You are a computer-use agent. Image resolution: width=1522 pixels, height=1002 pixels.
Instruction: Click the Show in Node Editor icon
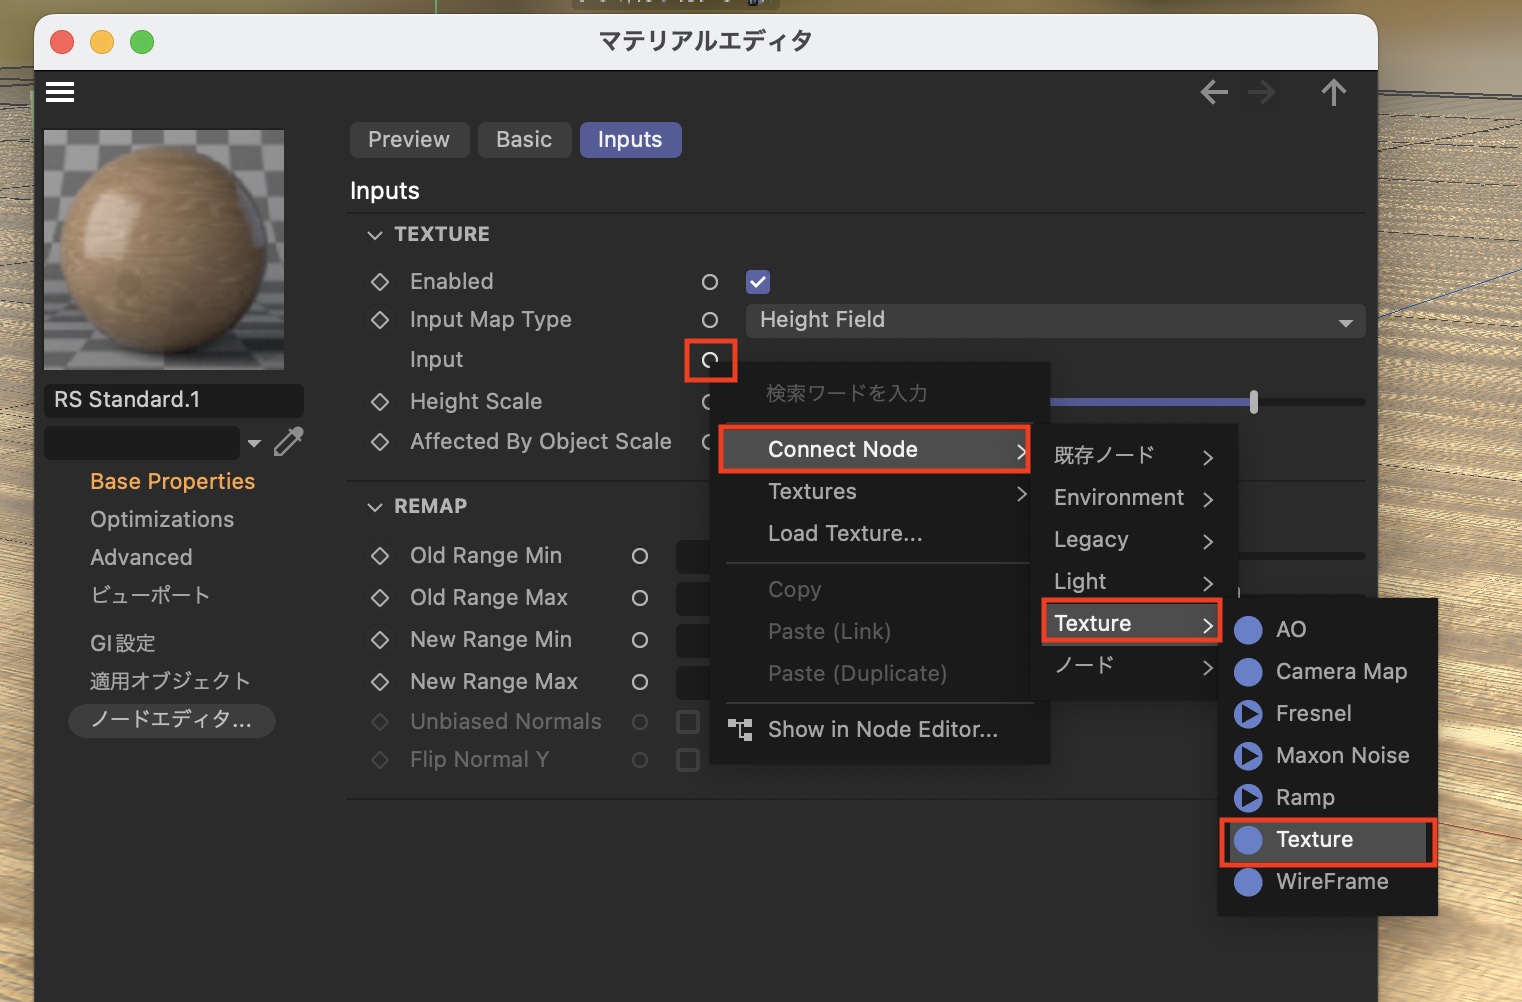coord(740,730)
